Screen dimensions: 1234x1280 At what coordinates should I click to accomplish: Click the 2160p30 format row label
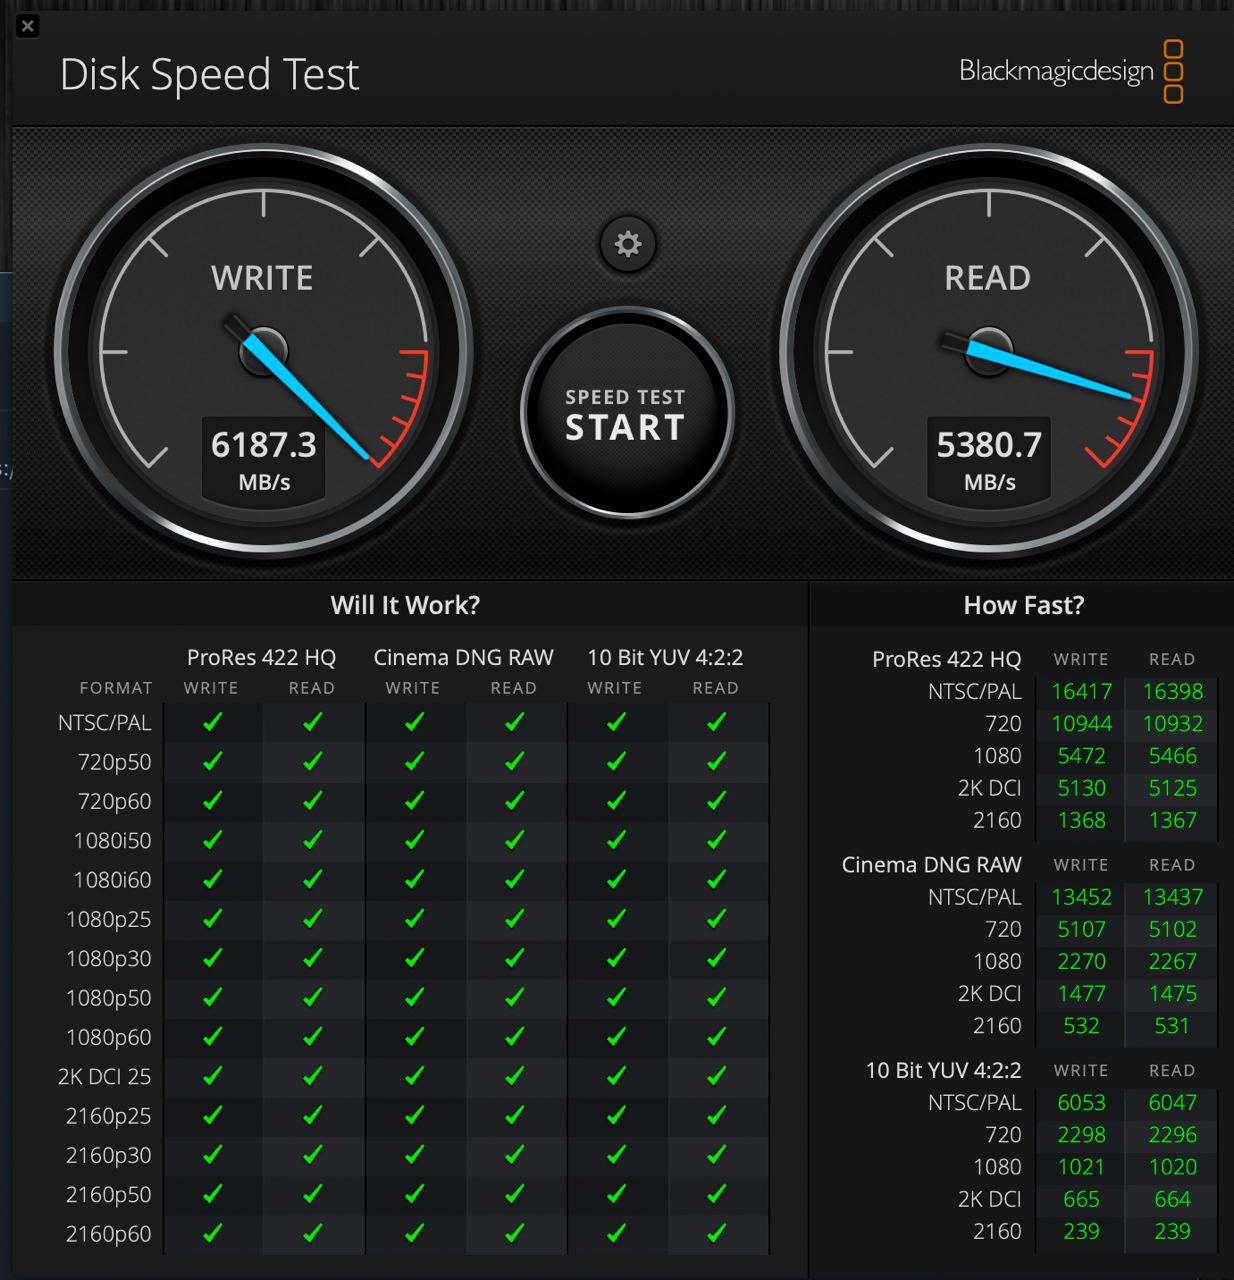109,1155
